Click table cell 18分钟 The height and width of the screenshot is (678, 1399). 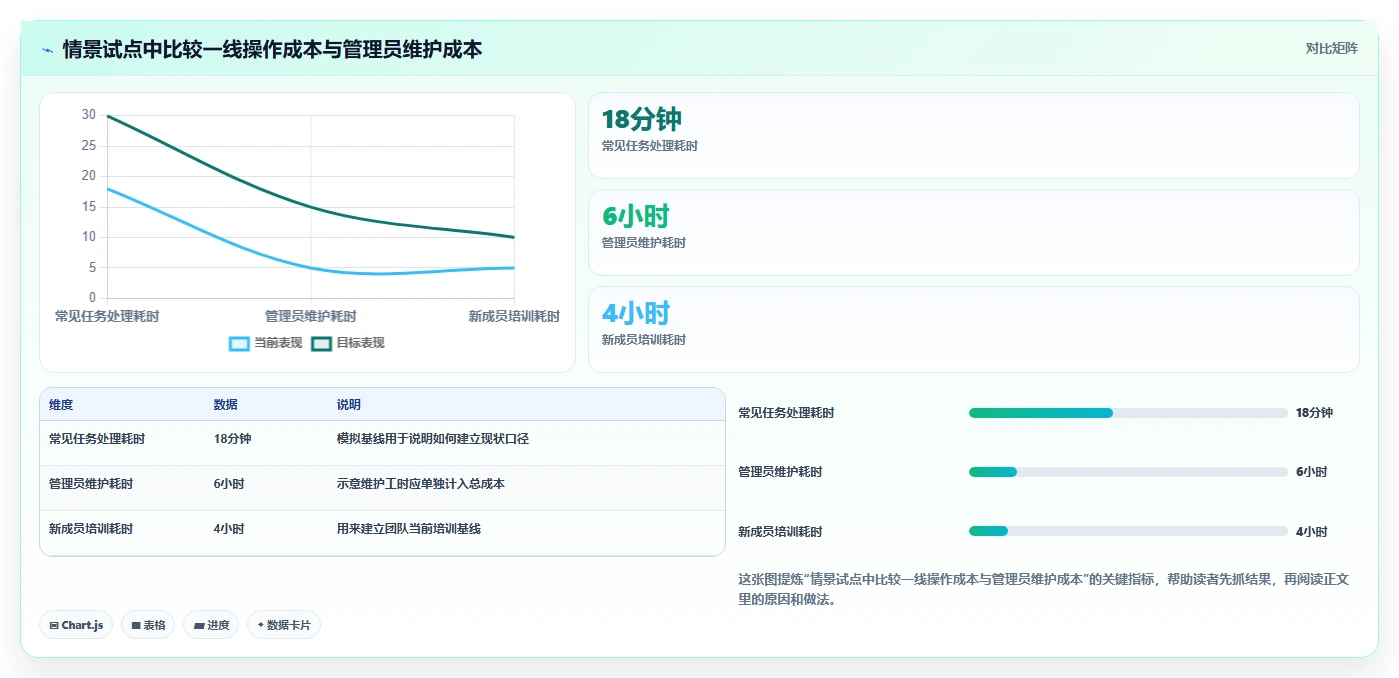[232, 439]
